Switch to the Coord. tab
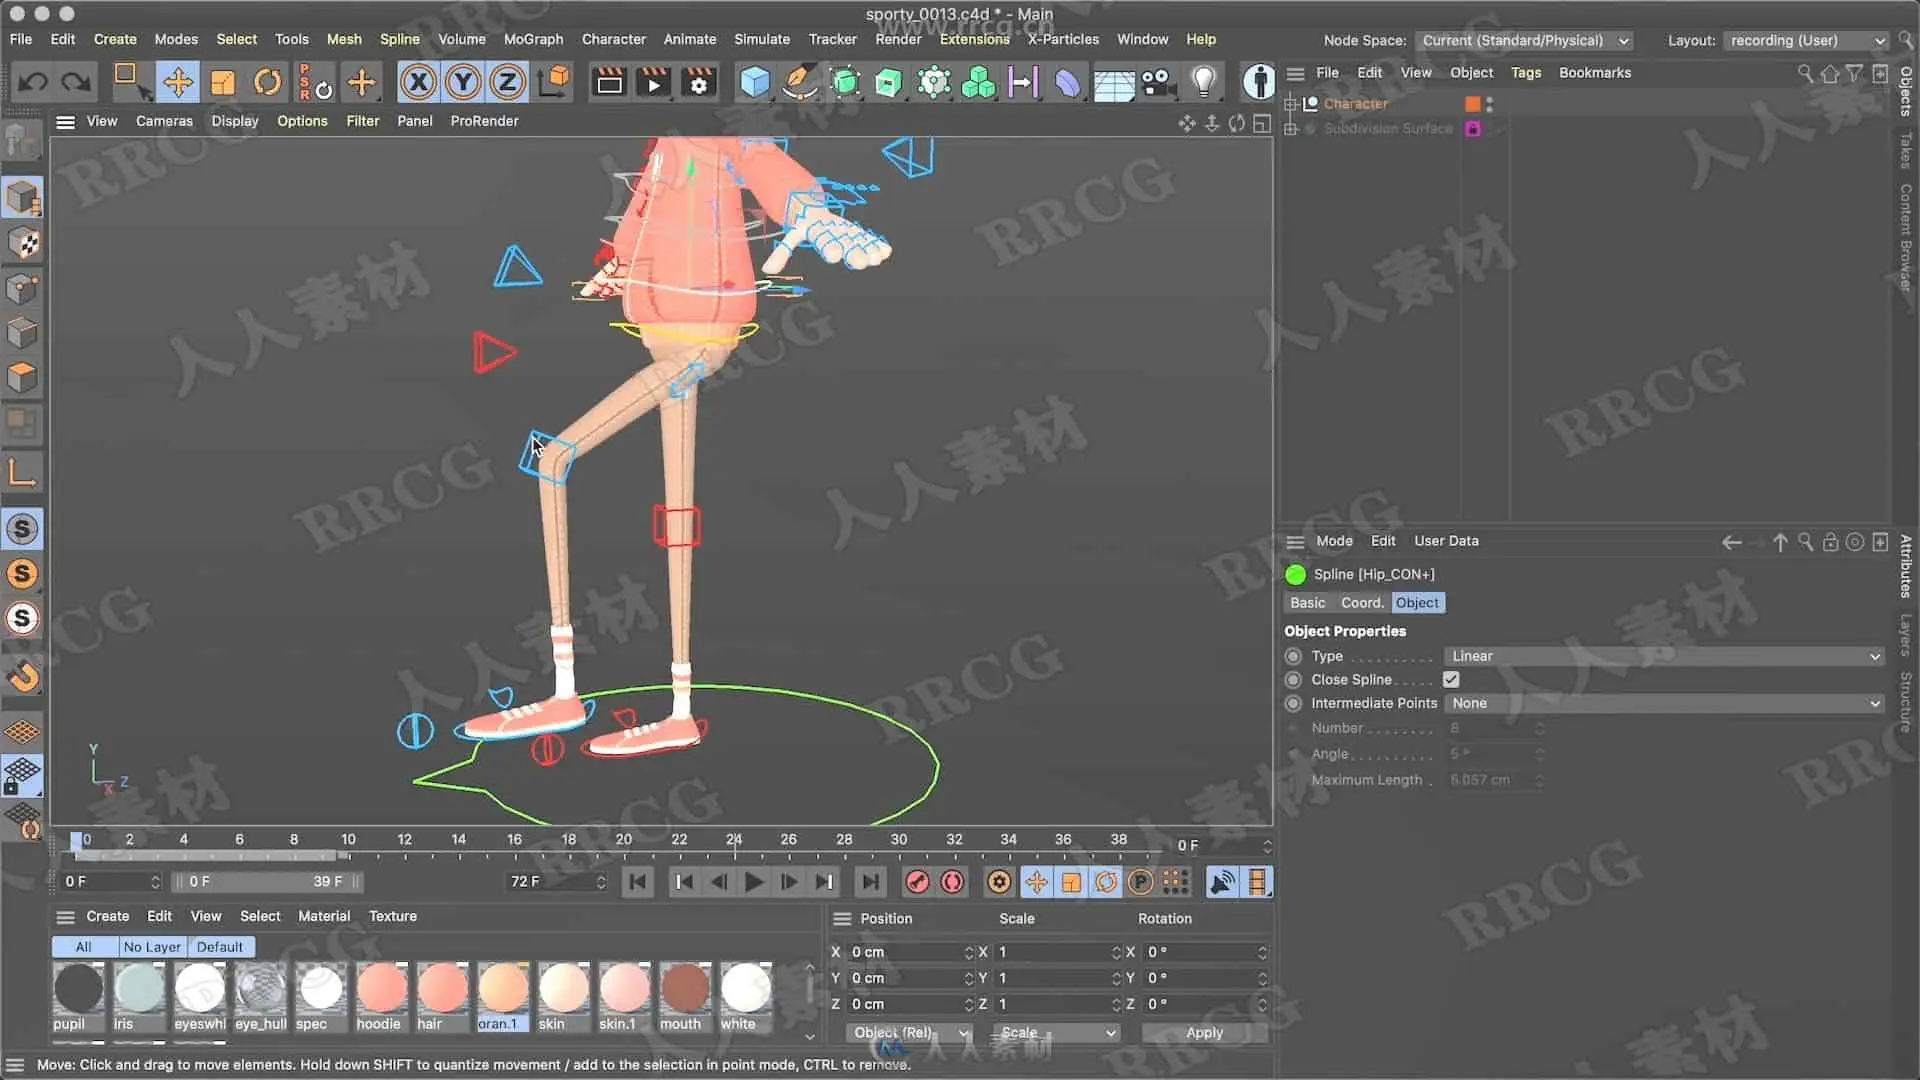 click(1361, 603)
